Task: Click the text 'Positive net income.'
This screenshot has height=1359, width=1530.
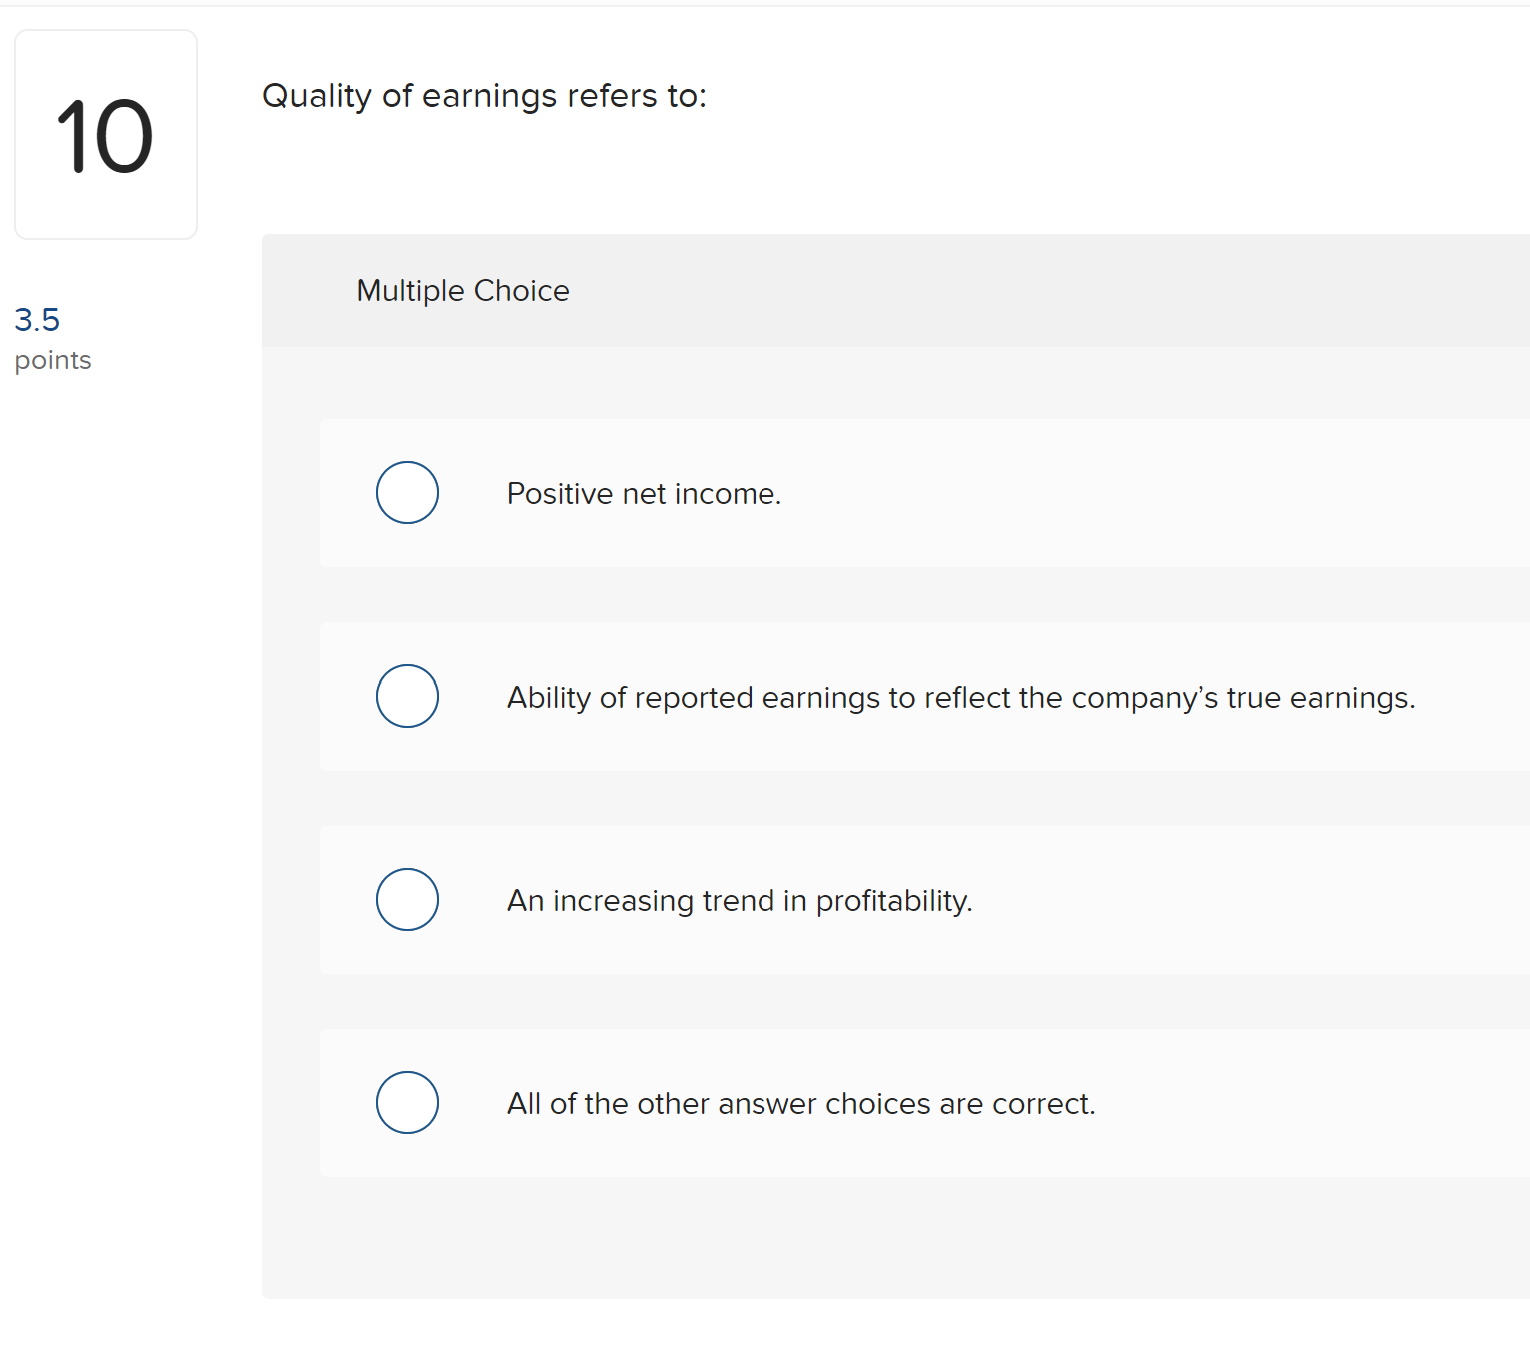Action: 643,493
